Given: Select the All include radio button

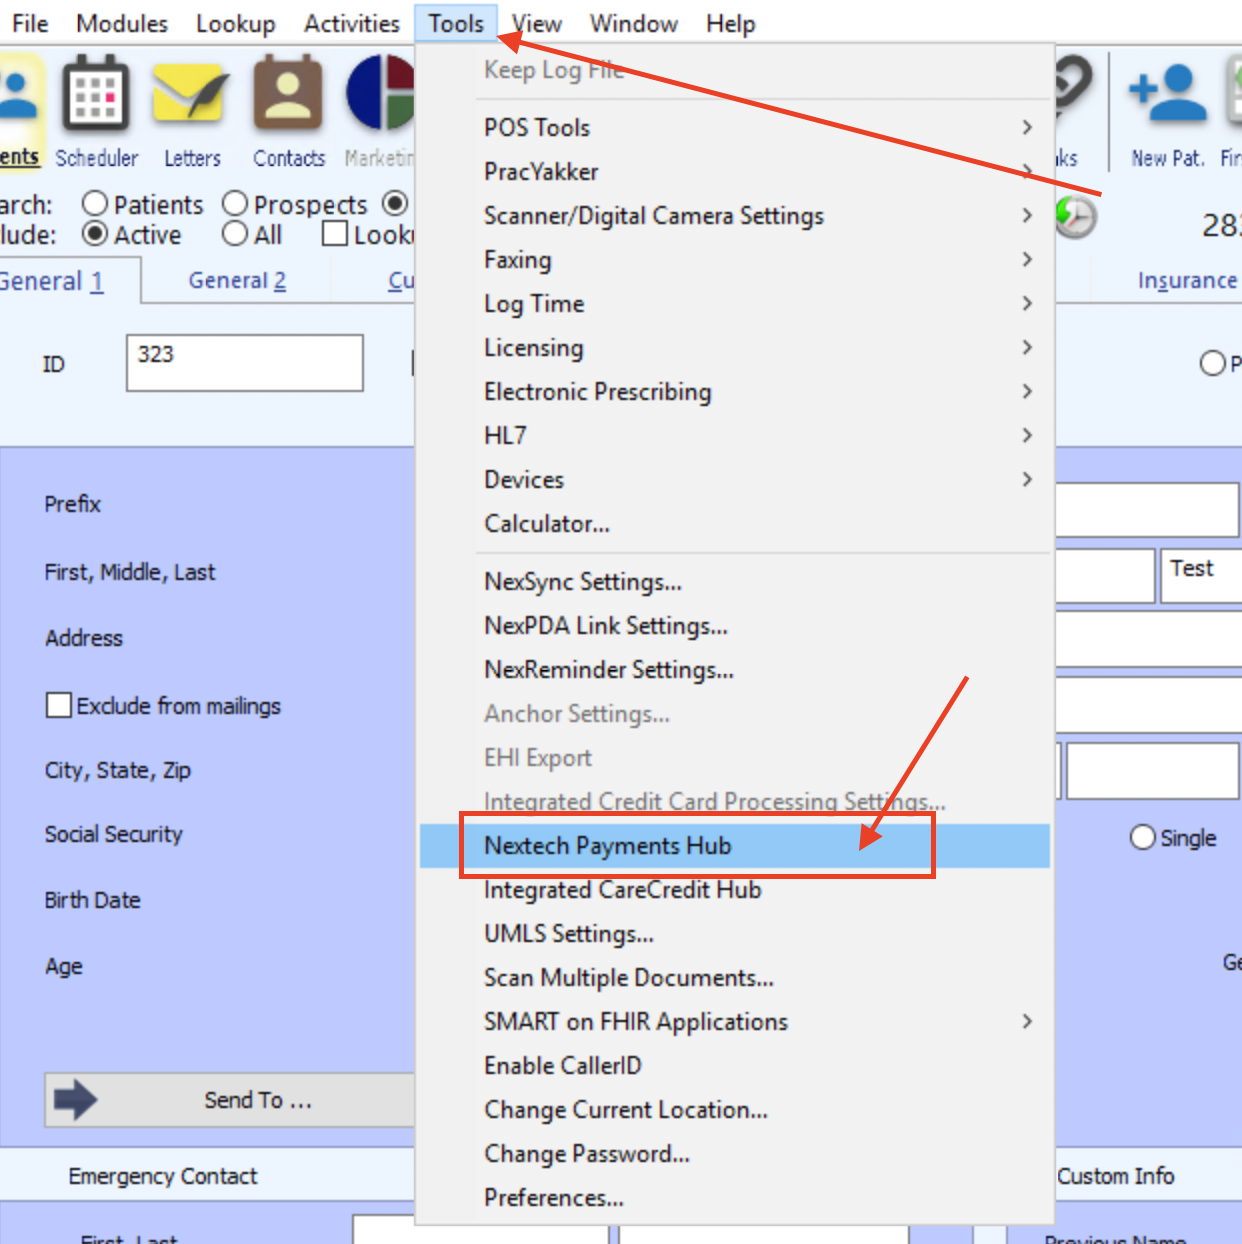Looking at the screenshot, I should [x=235, y=234].
